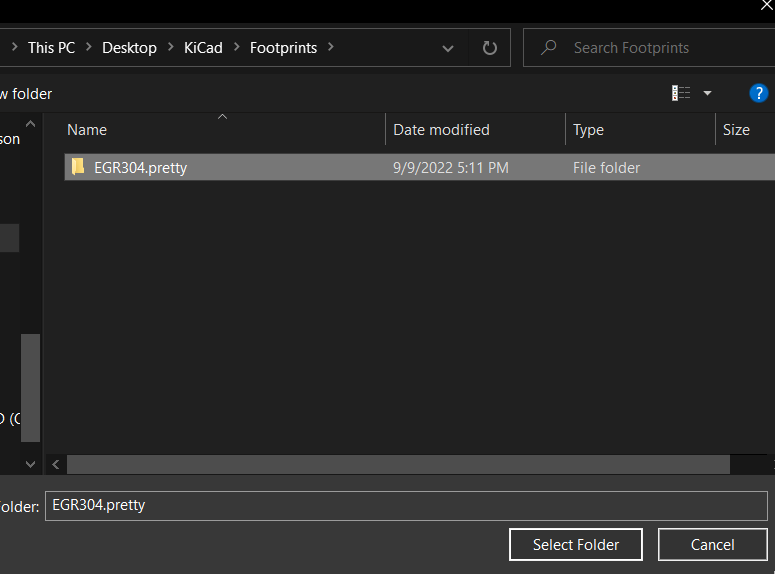Image resolution: width=775 pixels, height=574 pixels.
Task: Close the dialog with the X button
Action: [x=767, y=5]
